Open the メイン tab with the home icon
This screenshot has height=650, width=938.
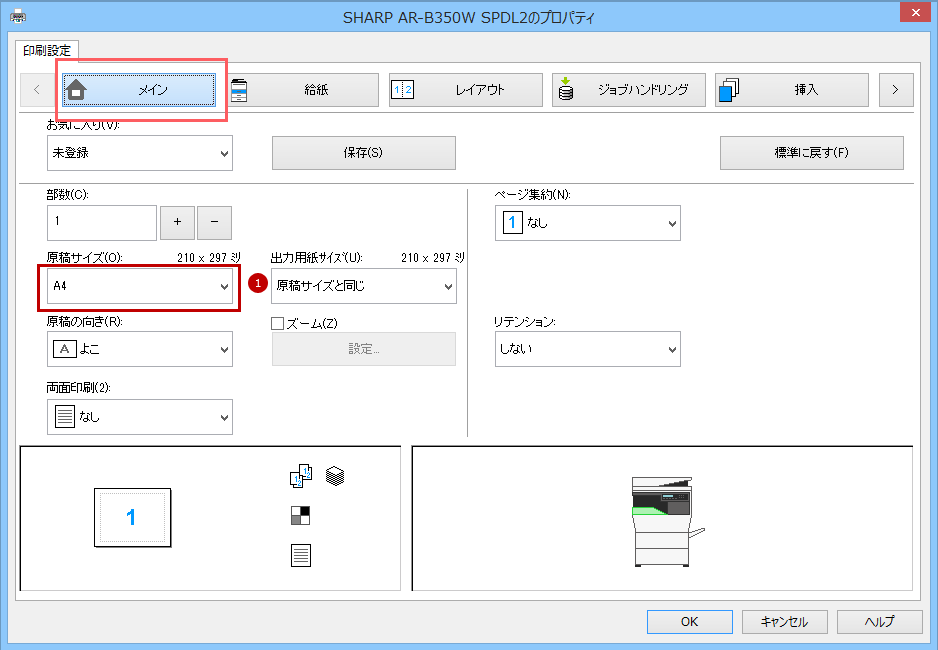139,90
